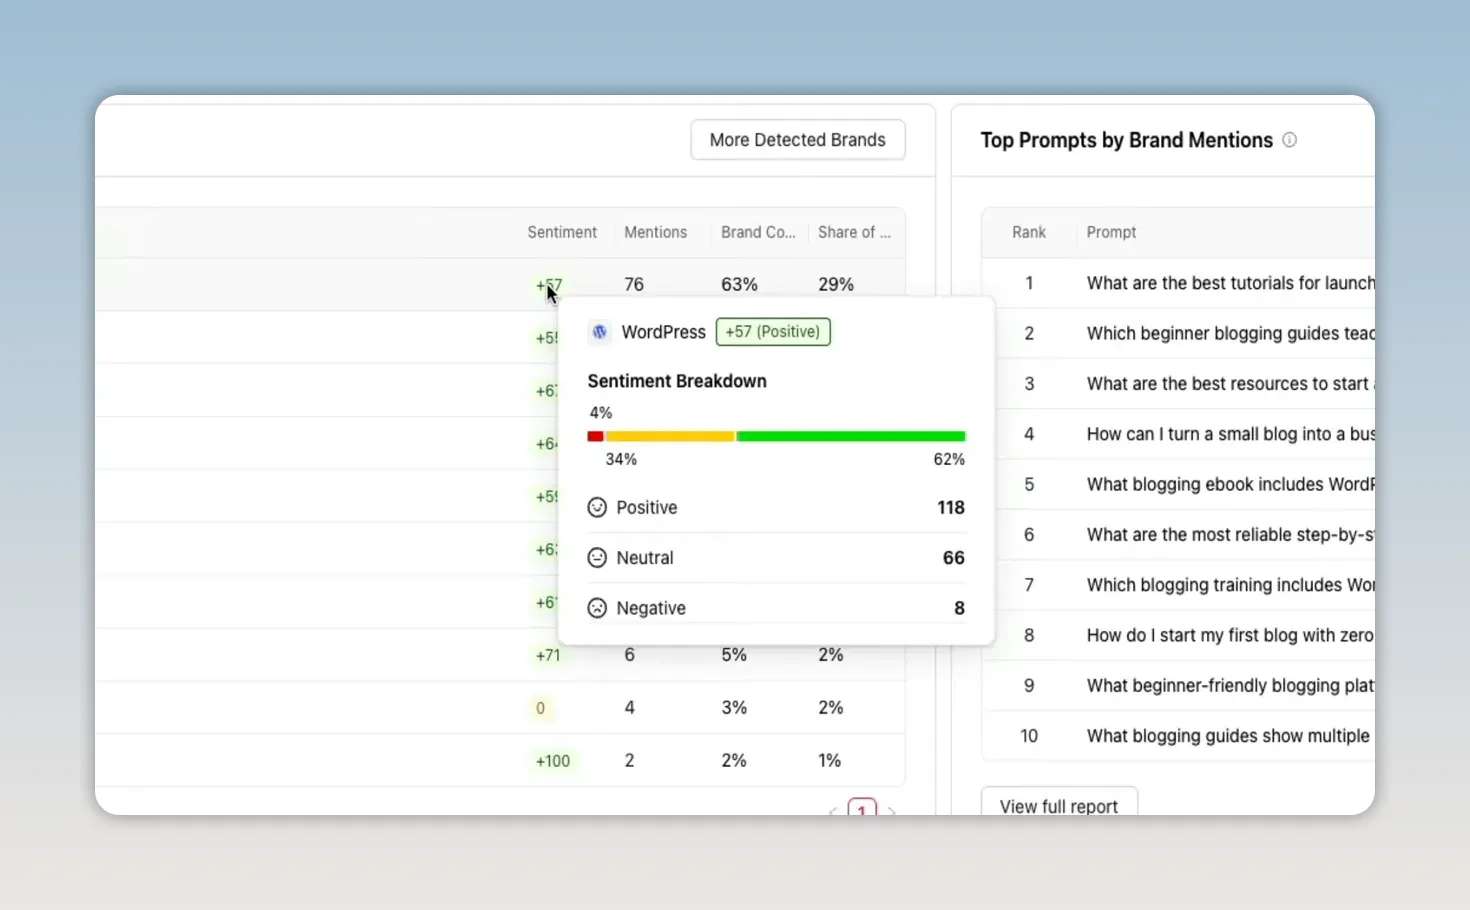Sort by the Mentions column header
1470x910 pixels.
[656, 232]
